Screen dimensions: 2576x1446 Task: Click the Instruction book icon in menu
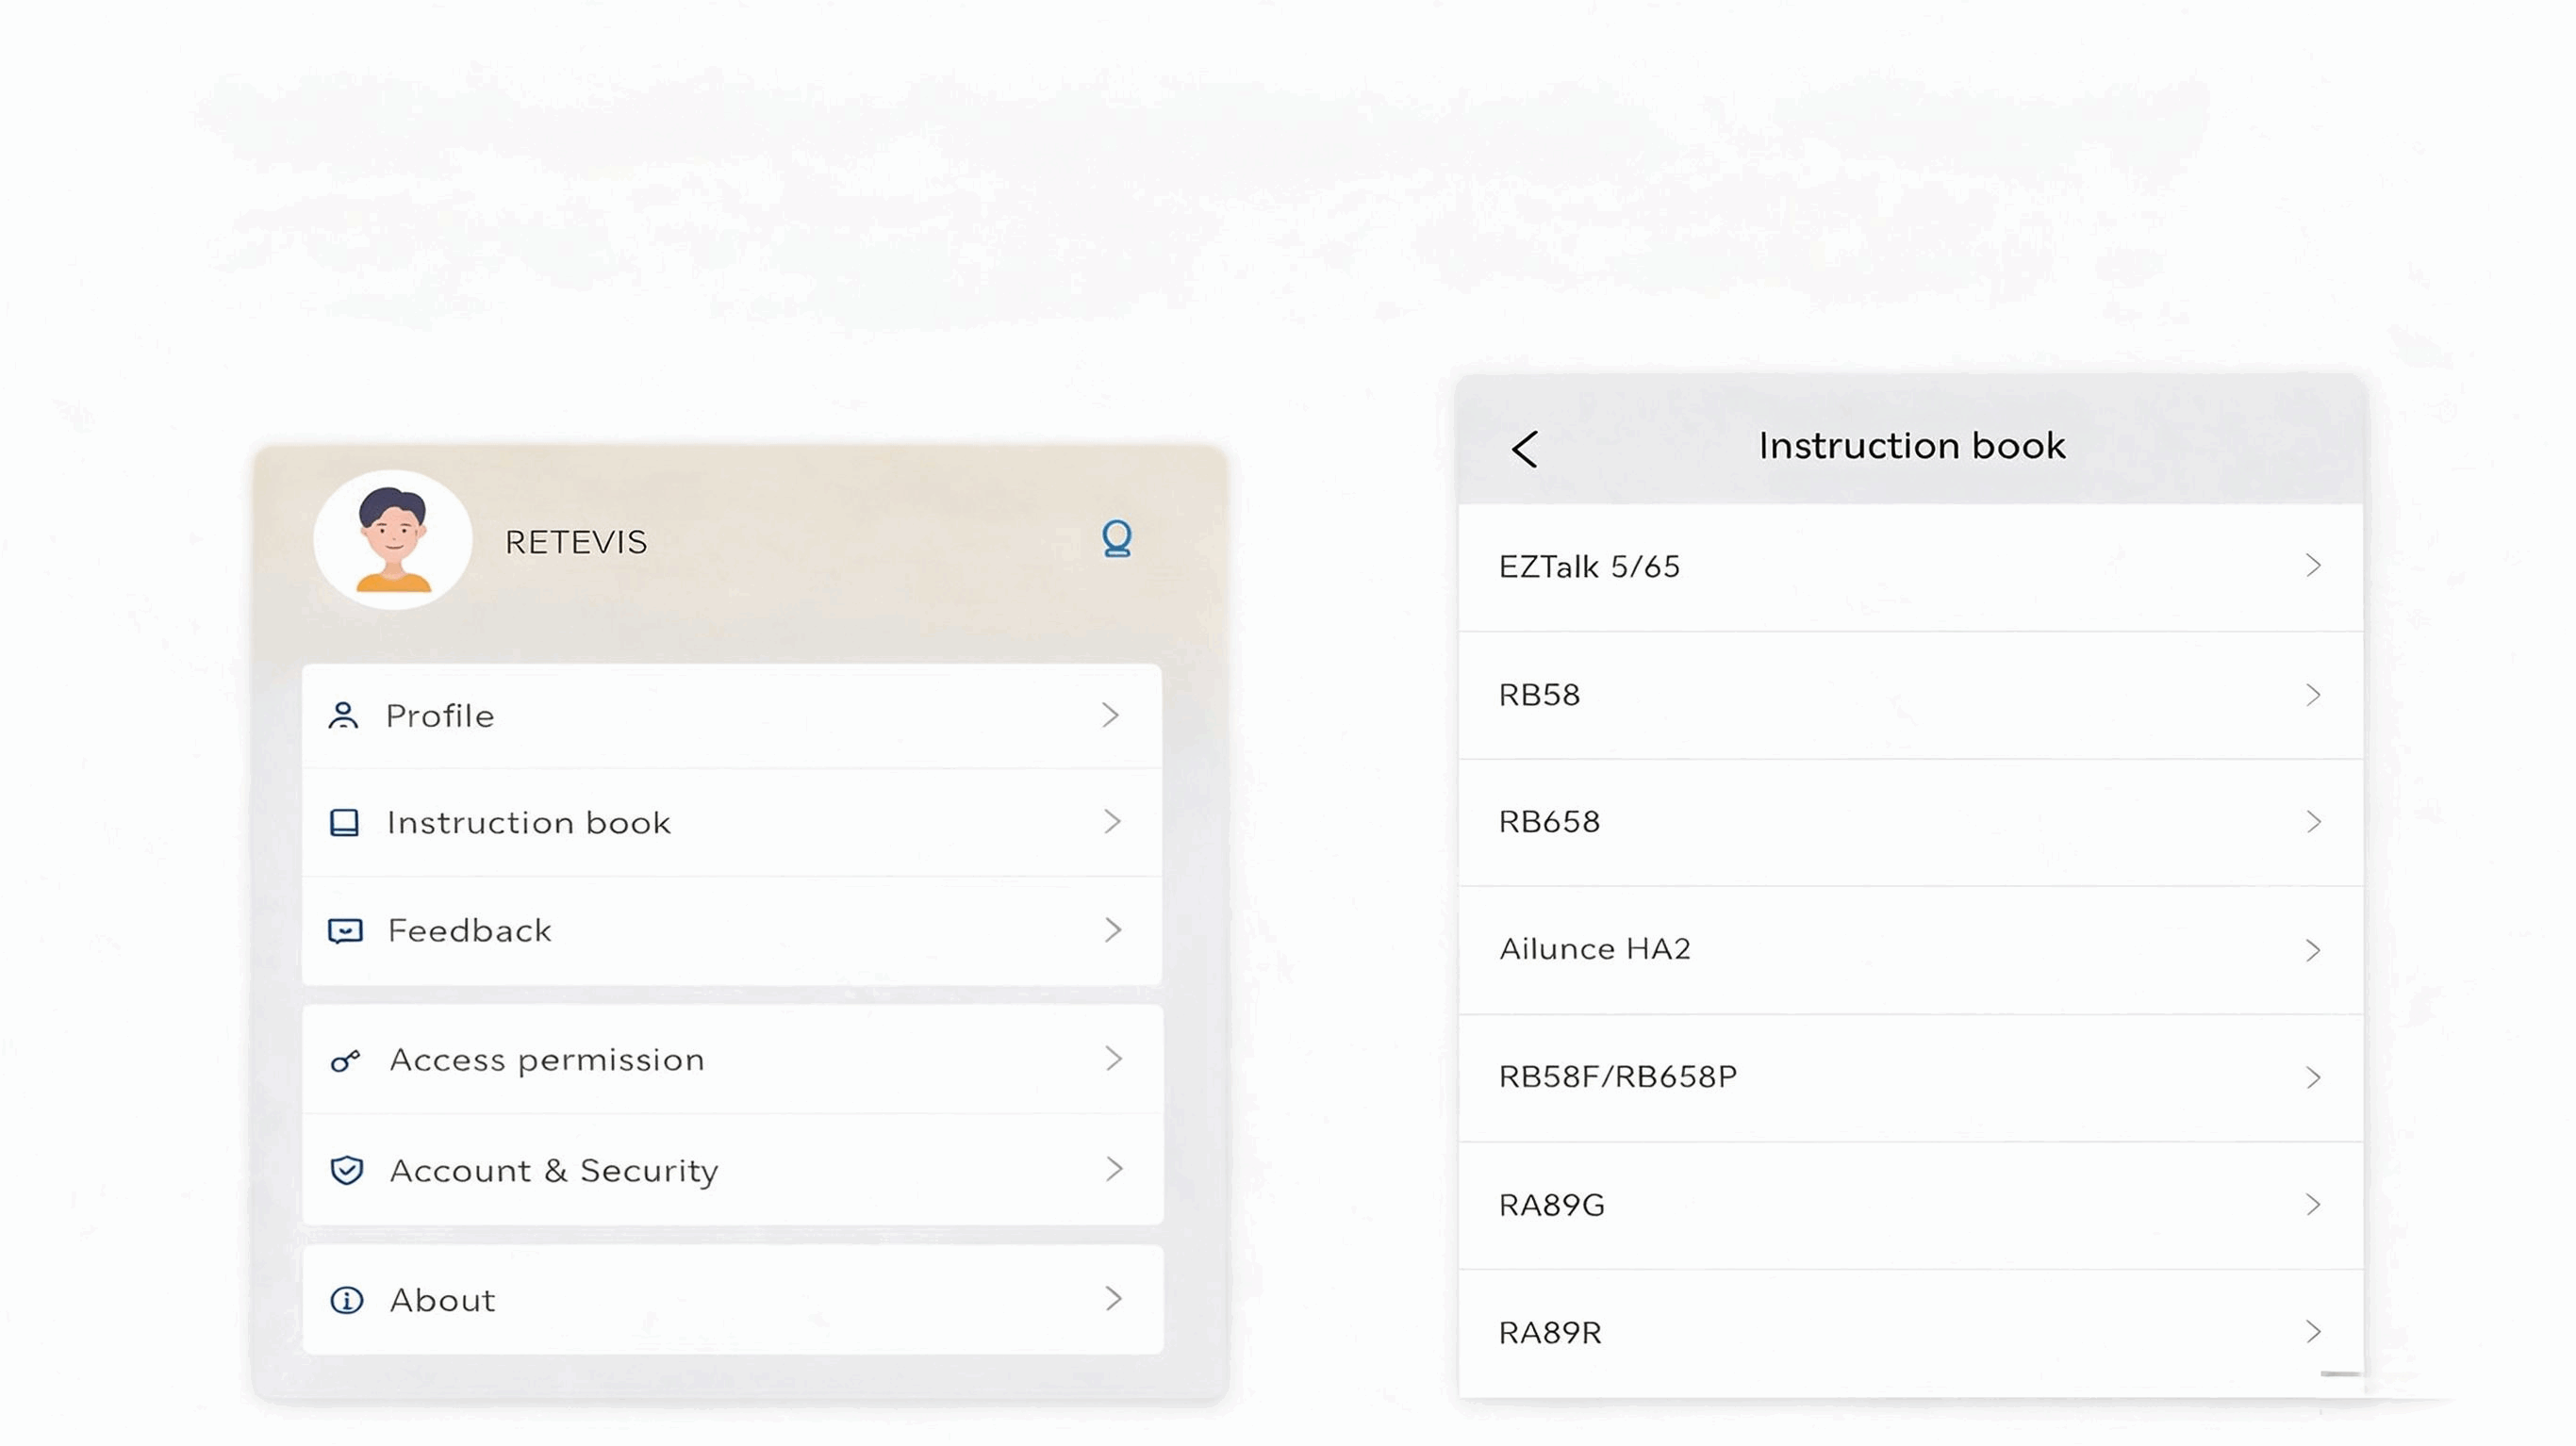coord(344,823)
